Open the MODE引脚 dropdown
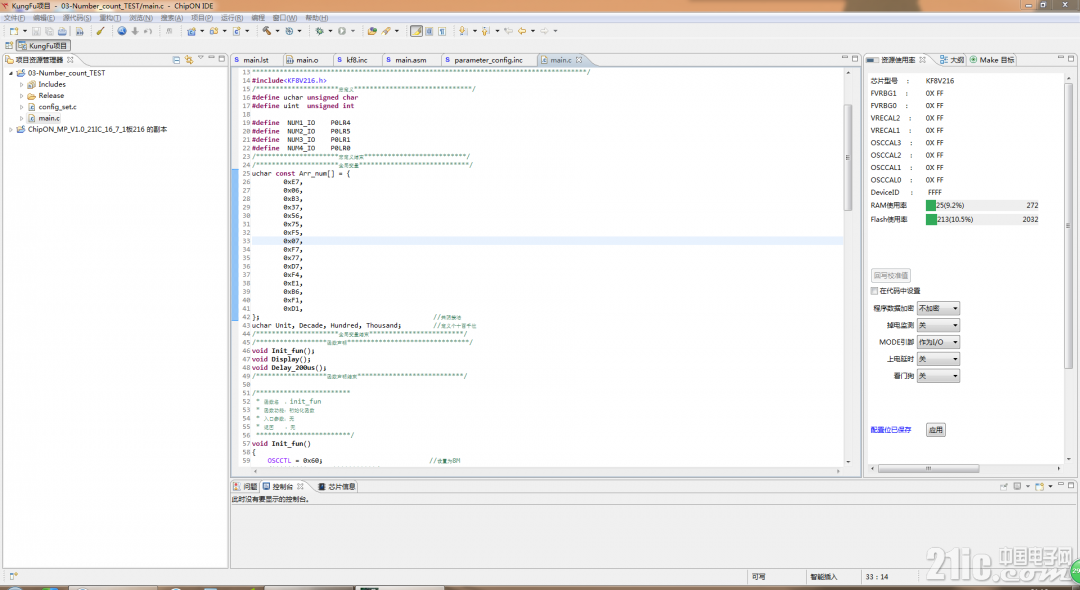This screenshot has width=1080, height=590. pyautogui.click(x=938, y=342)
